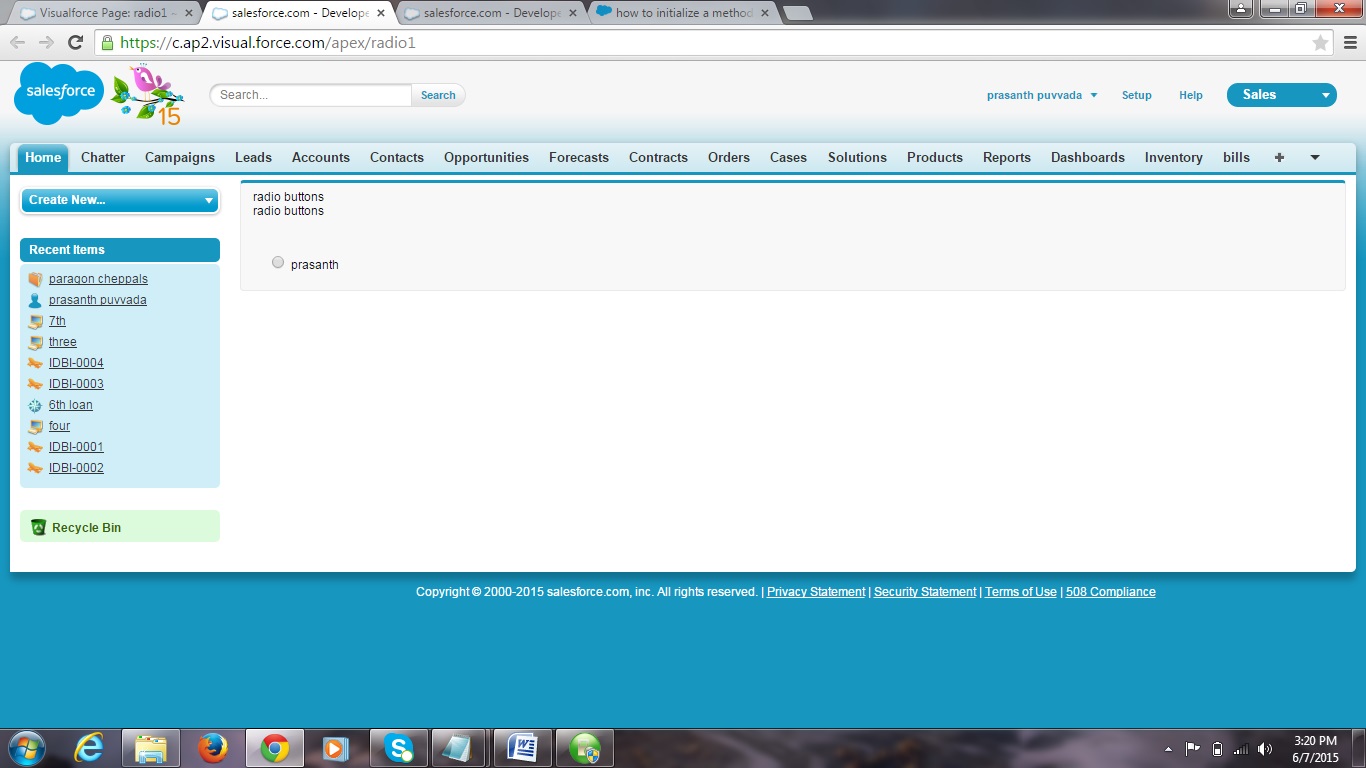Open the Inventory tab
This screenshot has height=768, width=1366.
coord(1174,157)
